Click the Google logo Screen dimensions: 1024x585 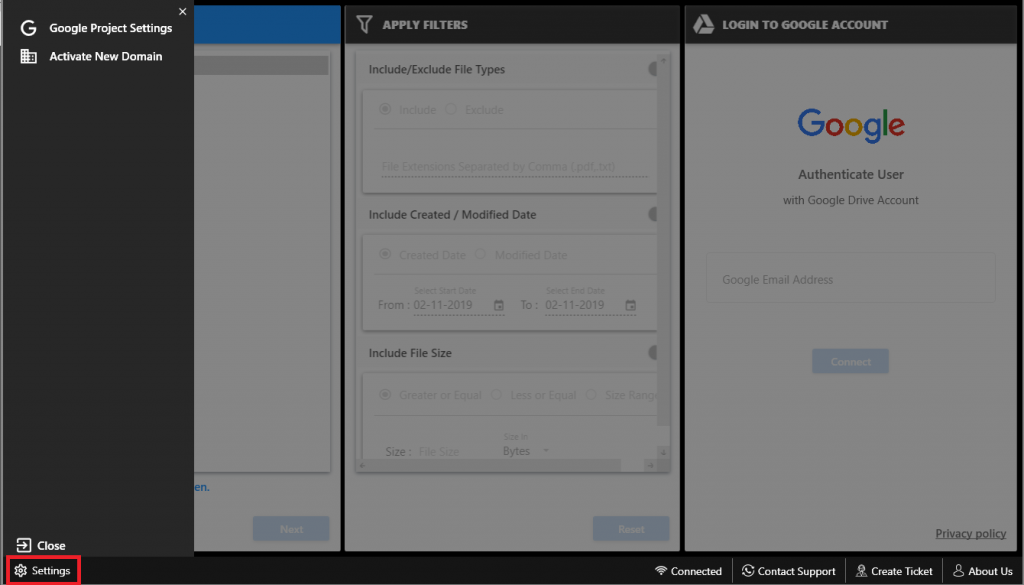pos(851,125)
